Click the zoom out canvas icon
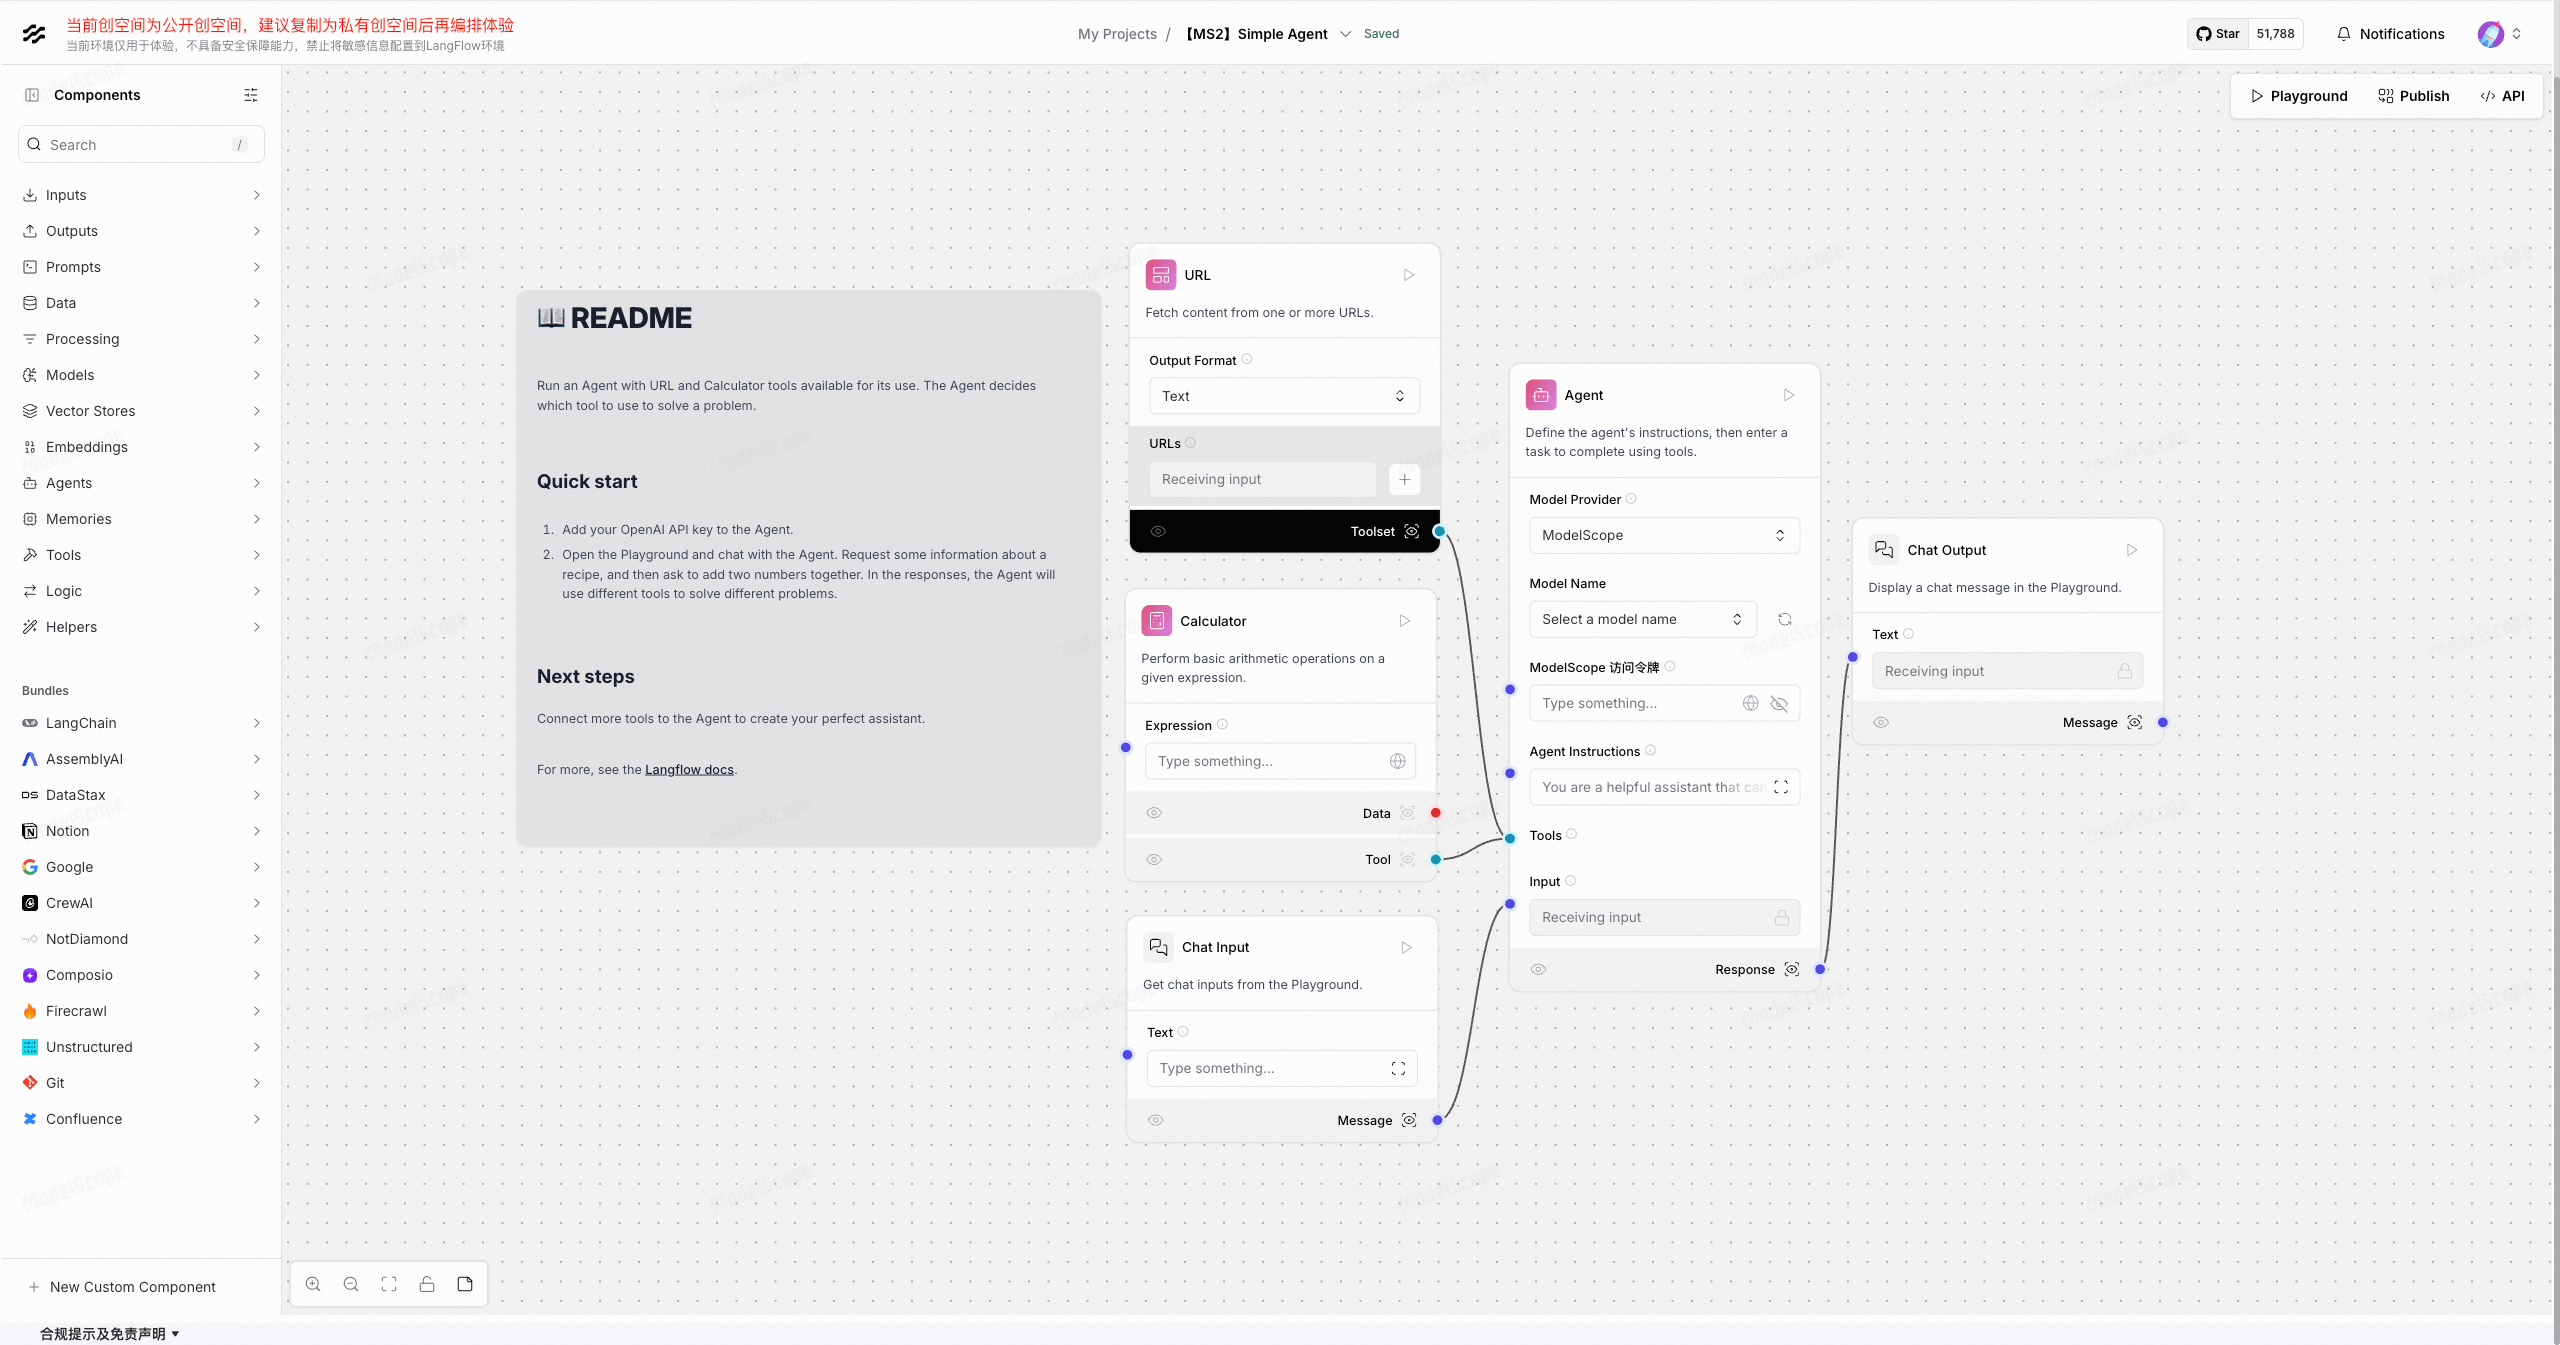The height and width of the screenshot is (1345, 2560). click(351, 1284)
